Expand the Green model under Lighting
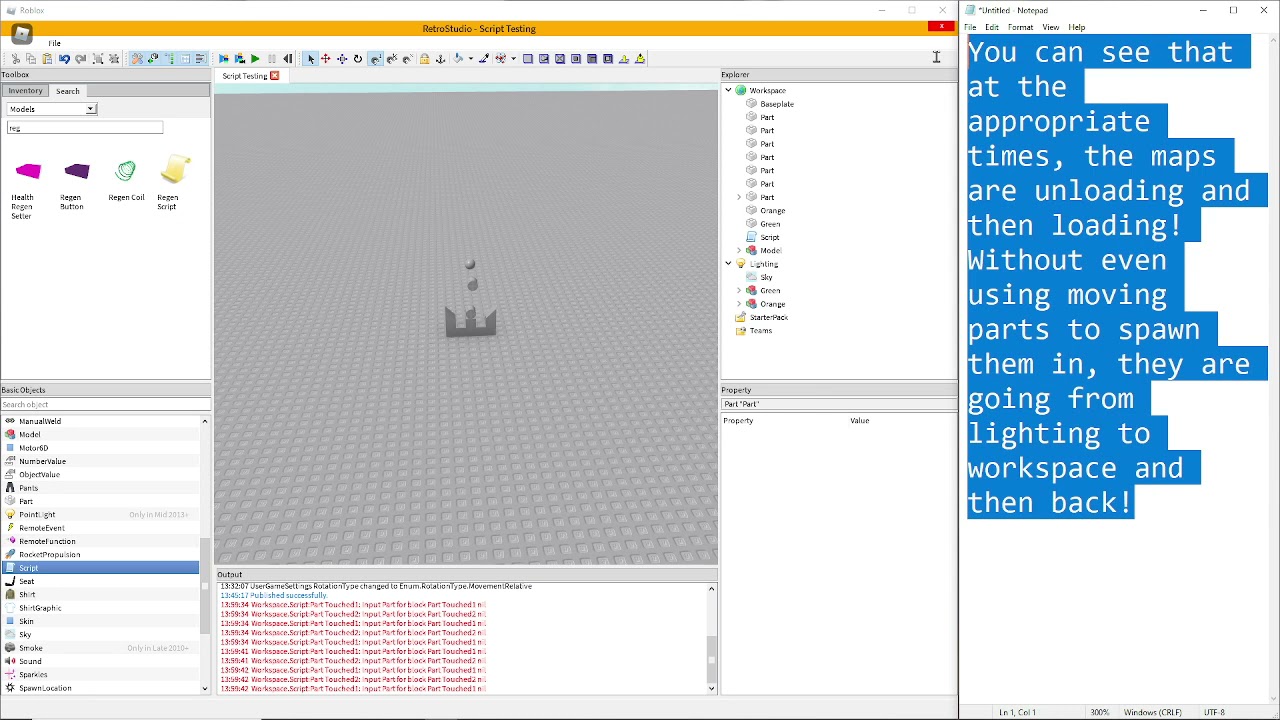This screenshot has height=720, width=1280. click(x=739, y=291)
